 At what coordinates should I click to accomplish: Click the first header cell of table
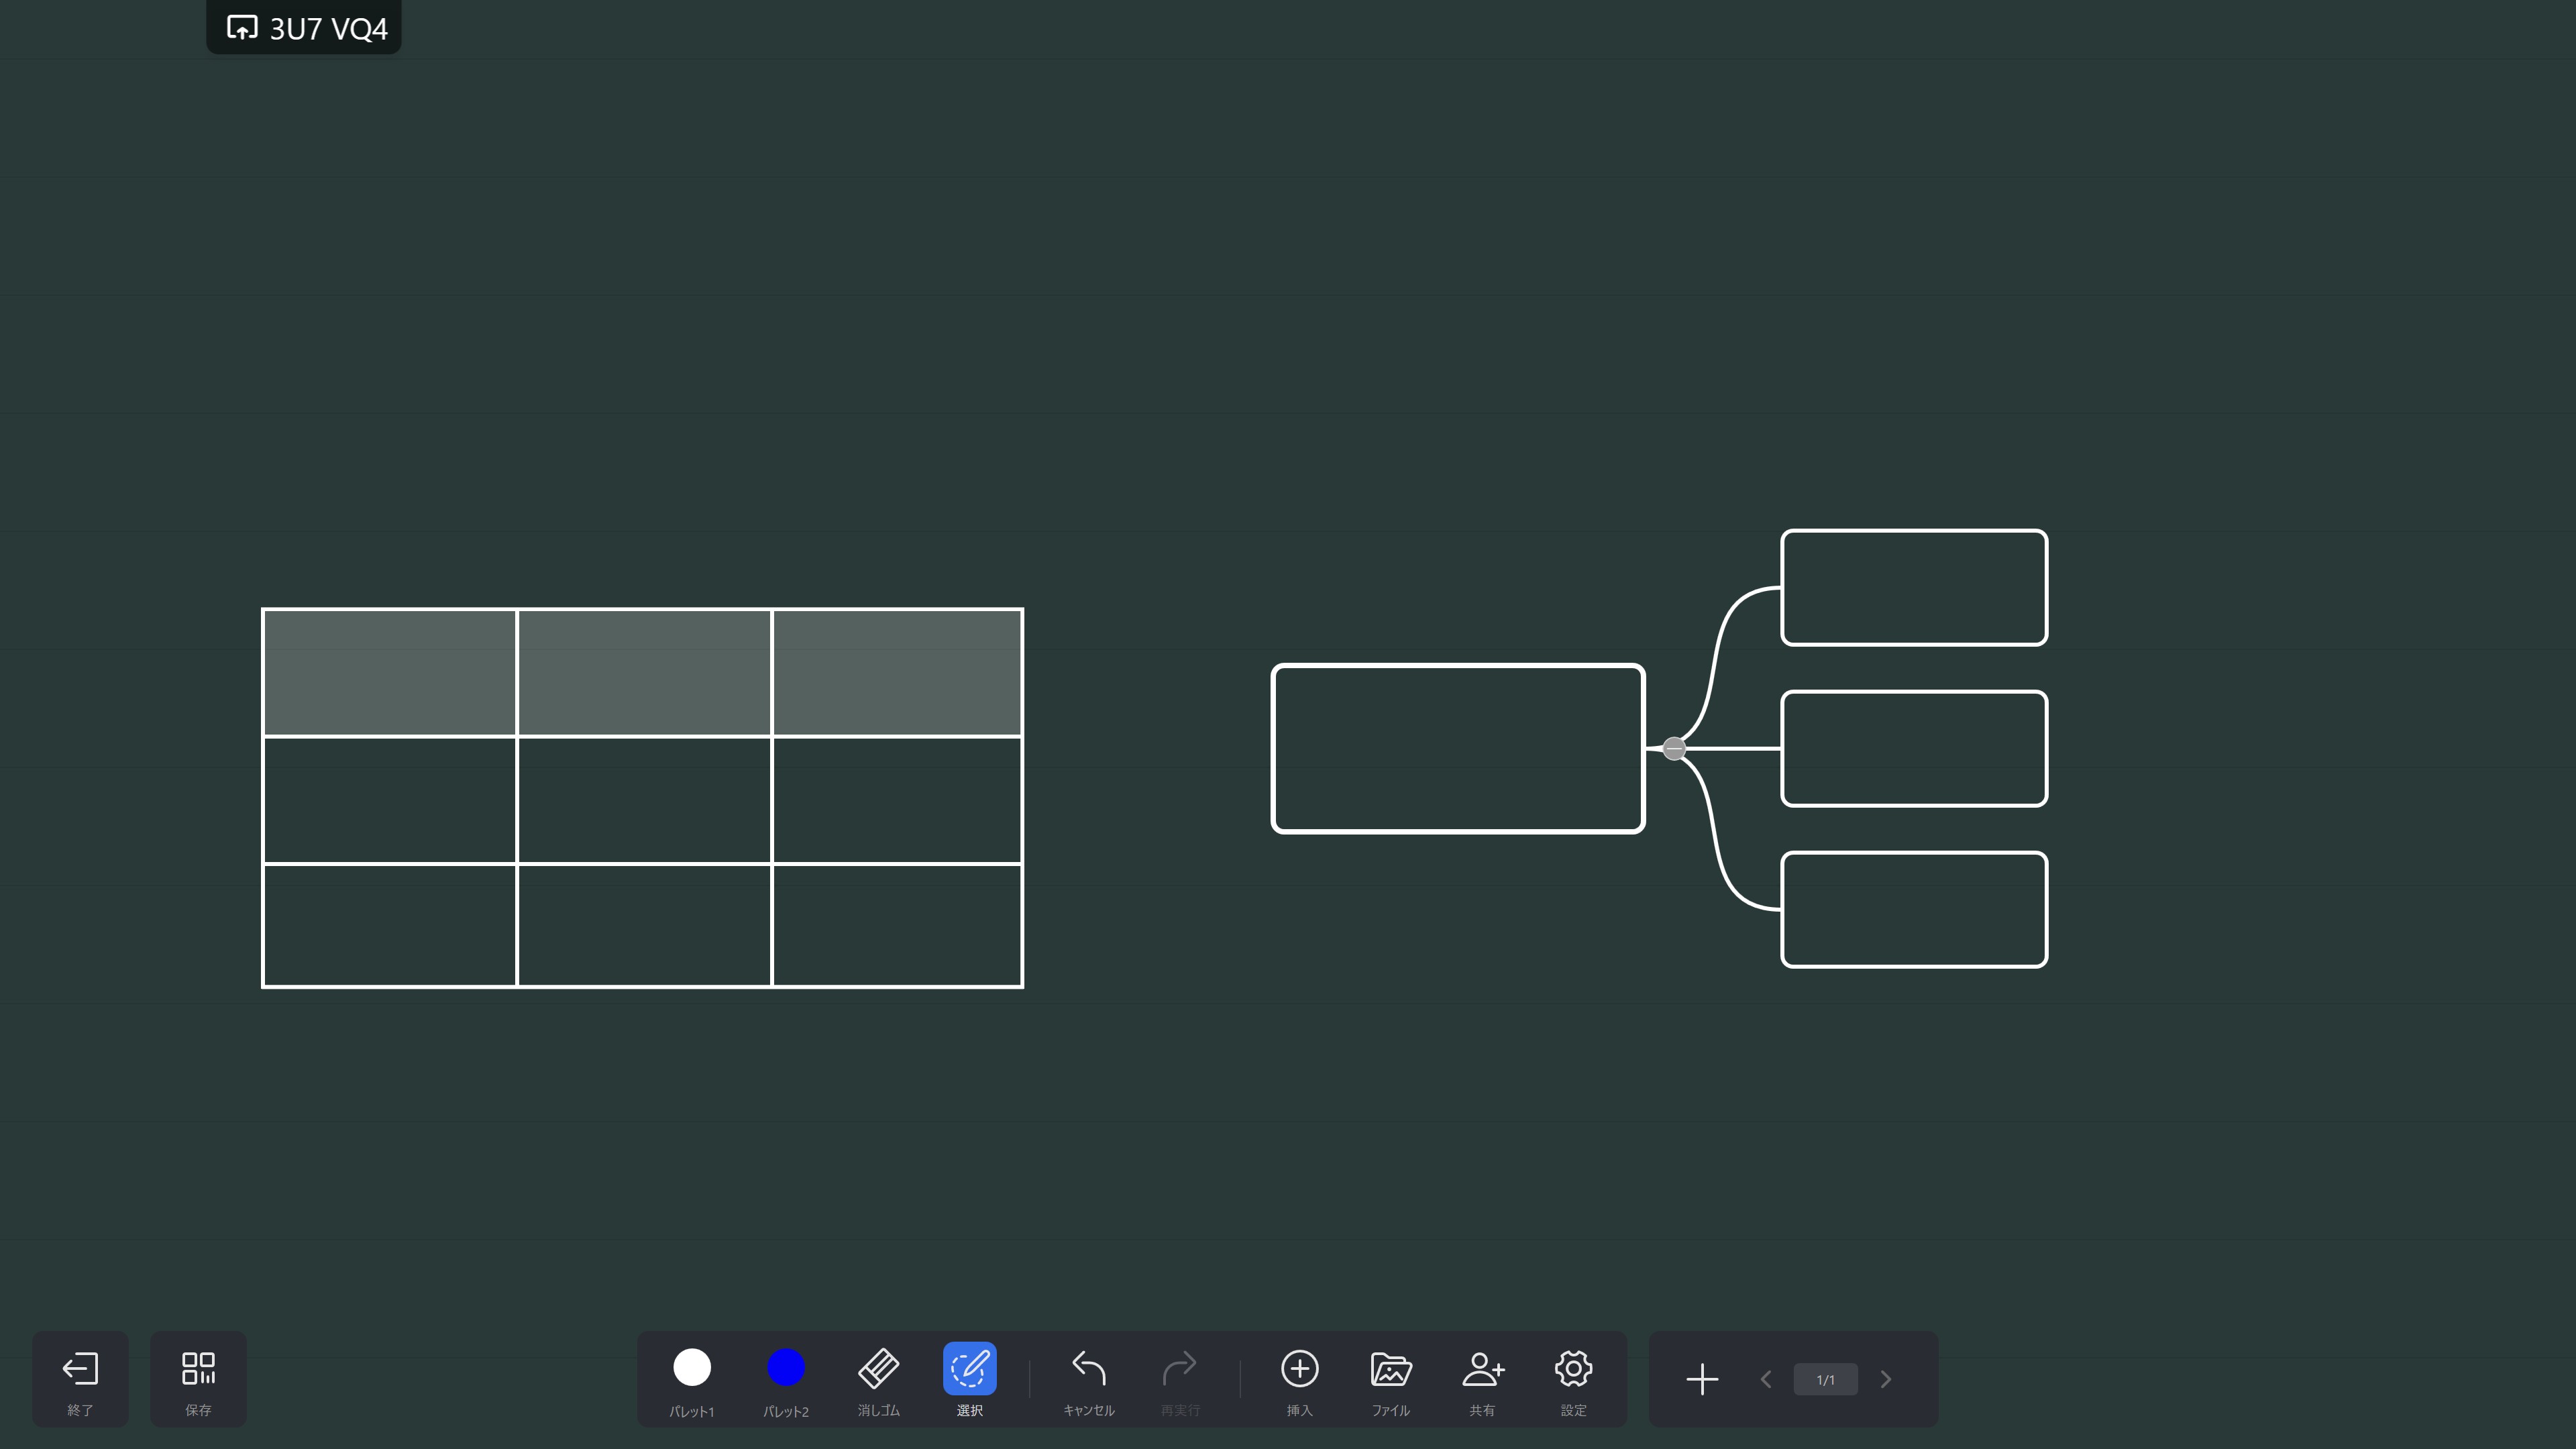click(390, 672)
